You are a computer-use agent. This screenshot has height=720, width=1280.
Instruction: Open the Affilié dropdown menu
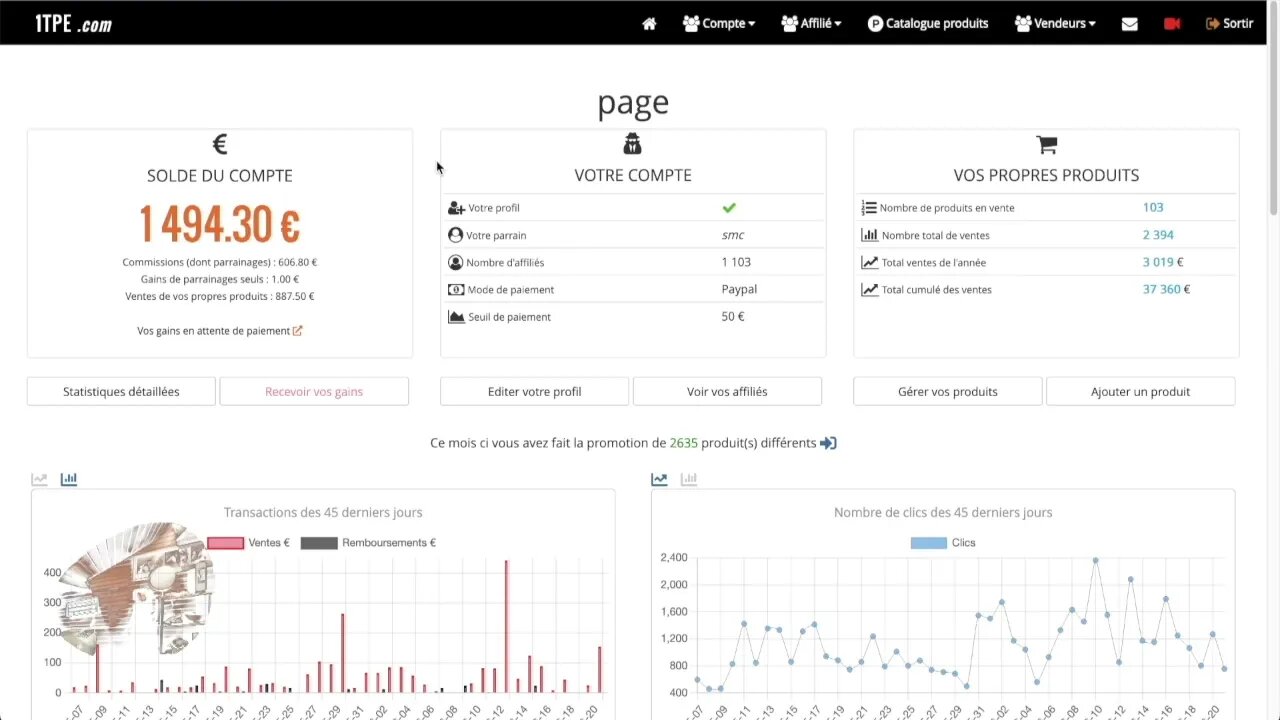pyautogui.click(x=811, y=23)
